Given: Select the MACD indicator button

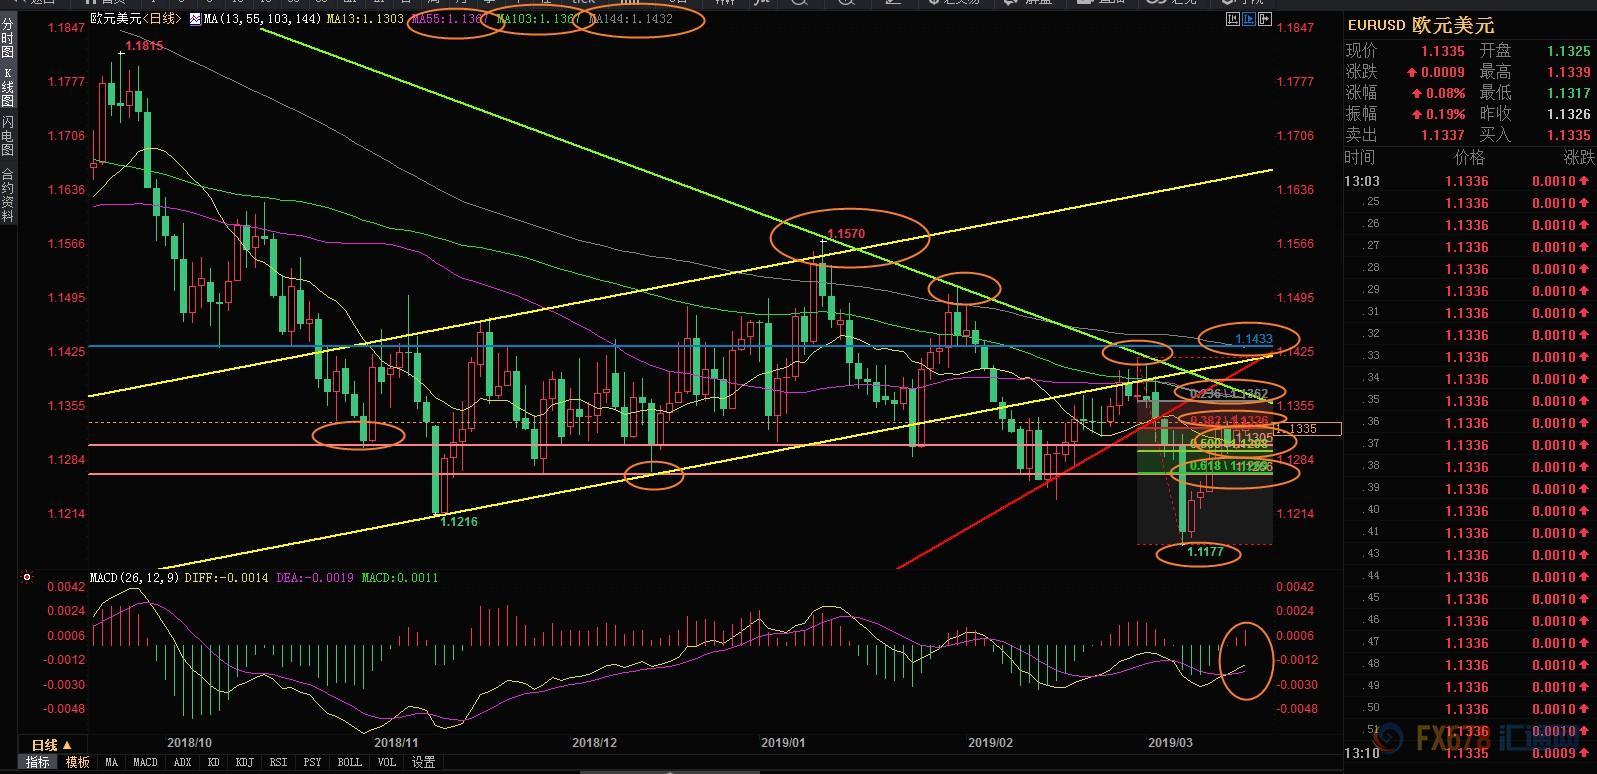Looking at the screenshot, I should (x=145, y=762).
